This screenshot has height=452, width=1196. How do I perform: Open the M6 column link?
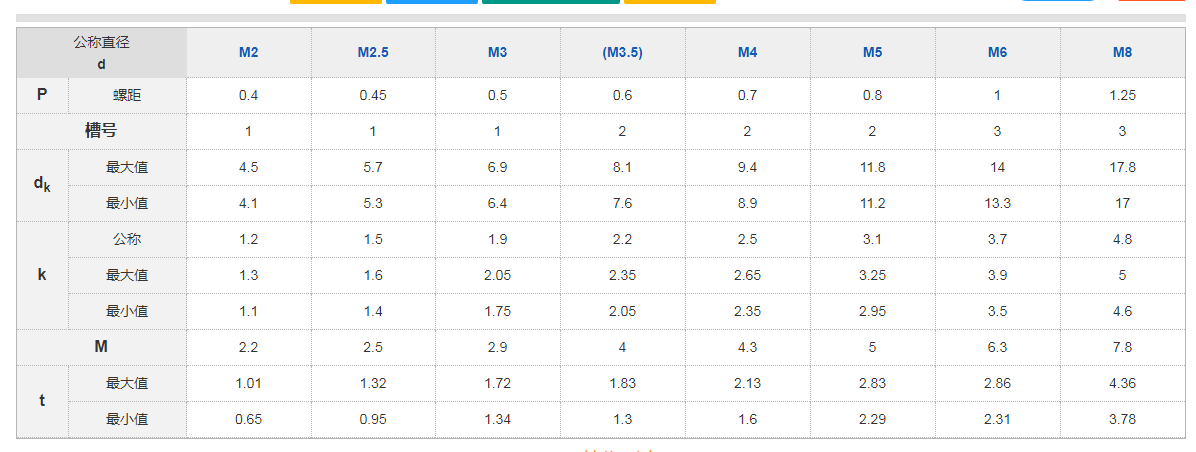click(997, 52)
